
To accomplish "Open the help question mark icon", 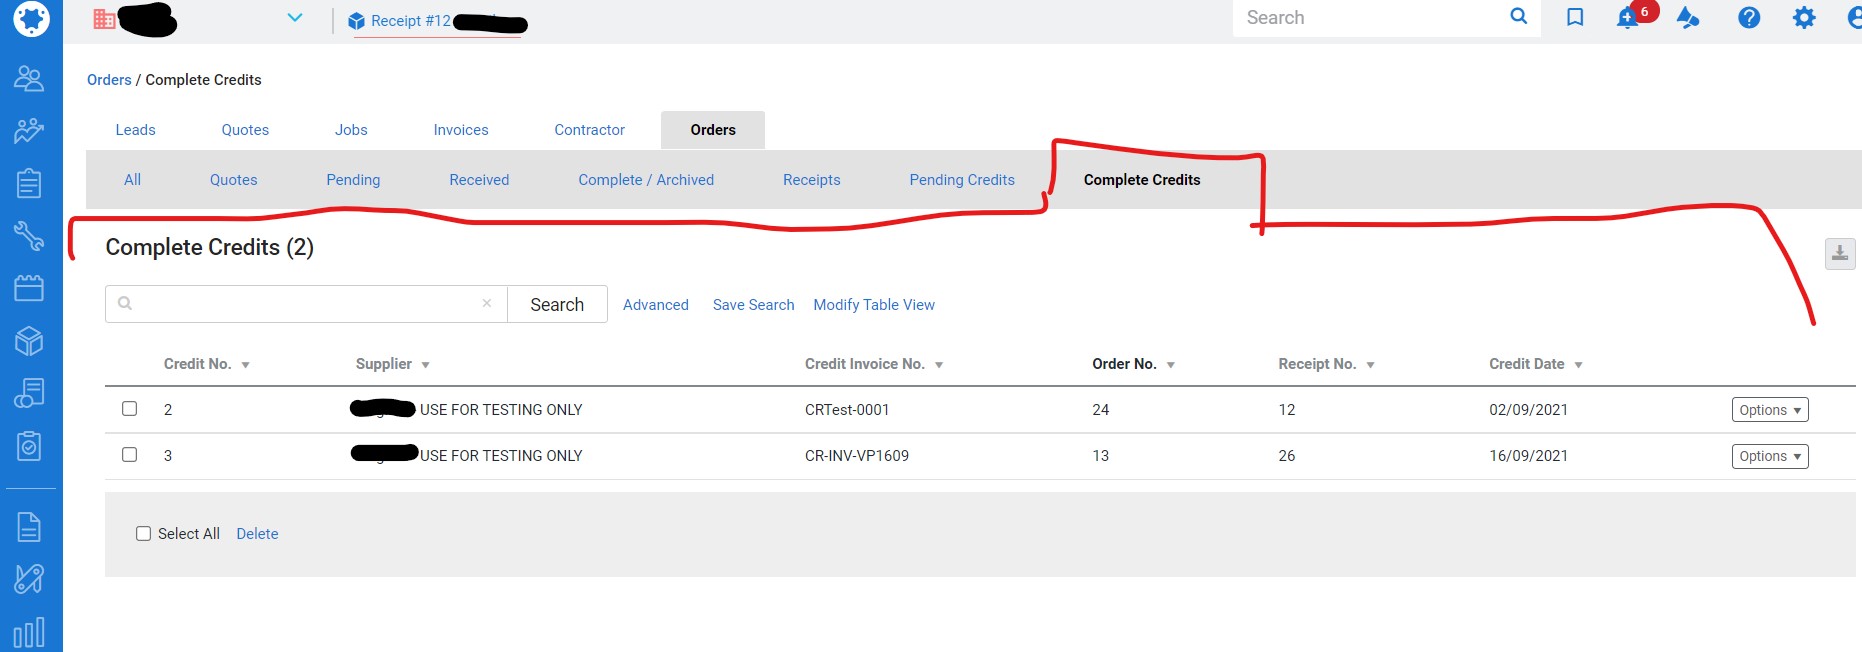I will pos(1749,17).
